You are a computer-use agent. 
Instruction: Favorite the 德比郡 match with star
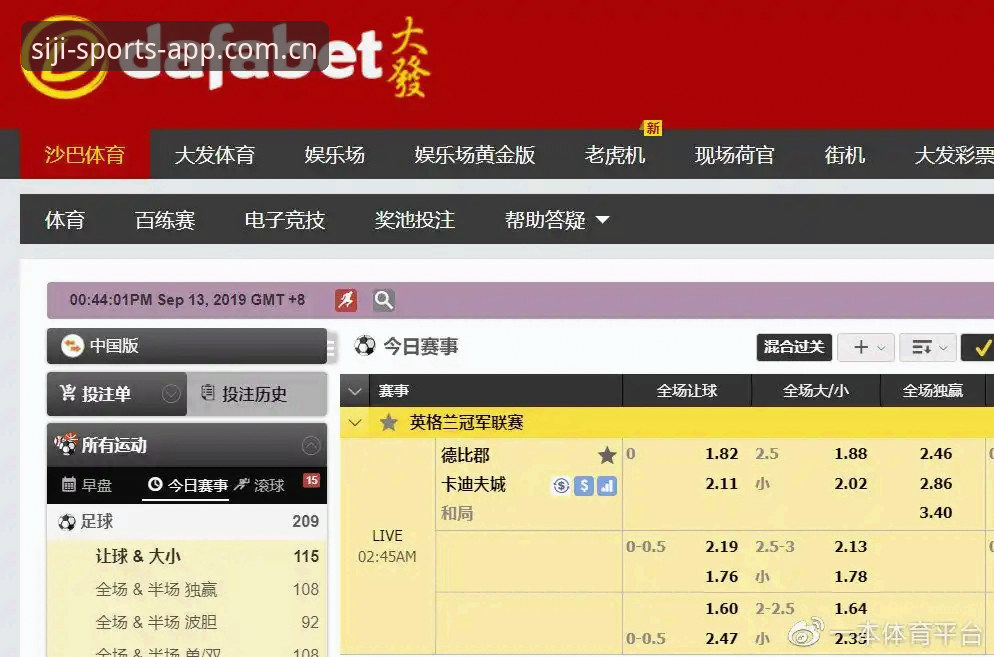click(607, 455)
